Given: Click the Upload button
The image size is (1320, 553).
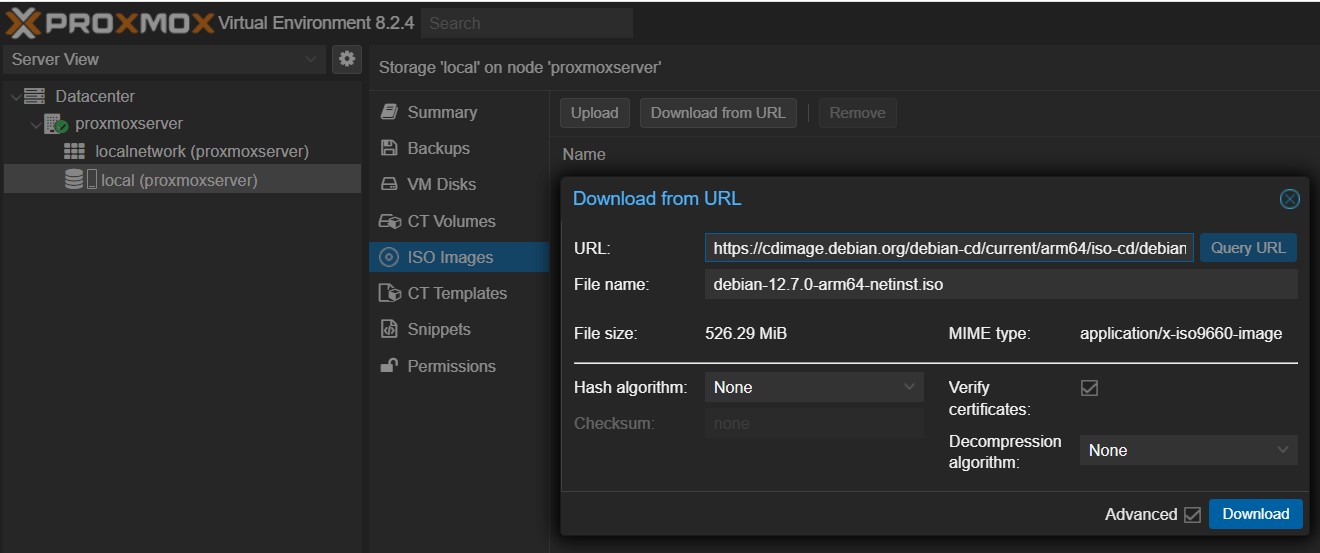Looking at the screenshot, I should [594, 113].
